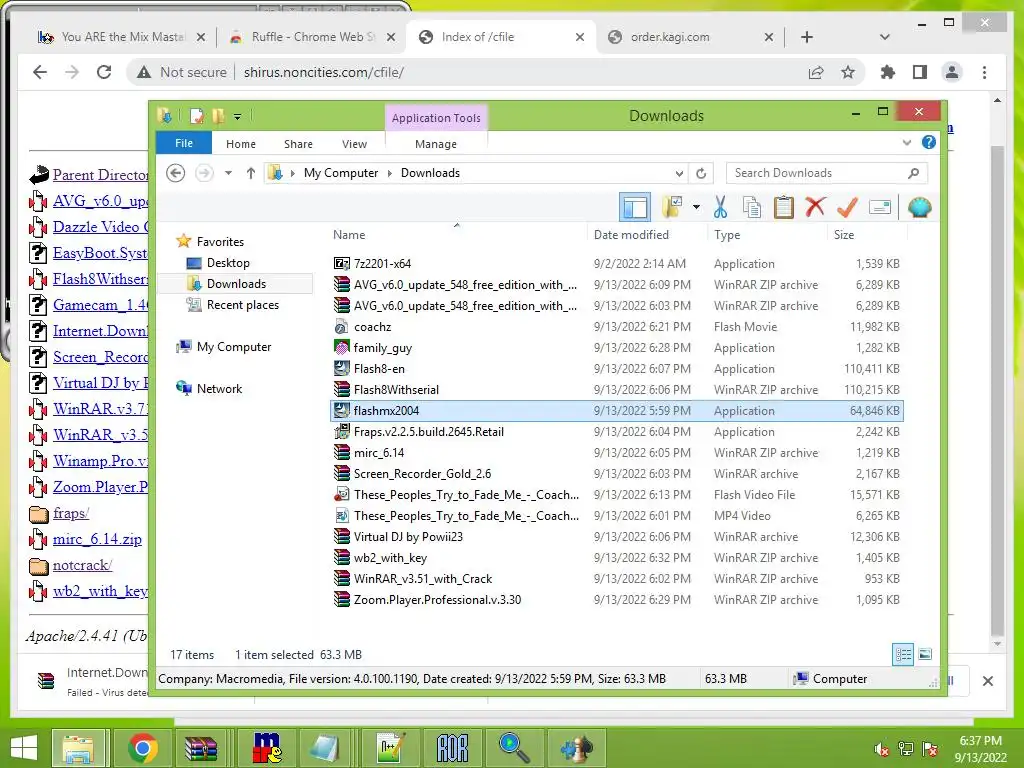Click the Copy toolbar icon
This screenshot has height=768, width=1024.
[752, 207]
